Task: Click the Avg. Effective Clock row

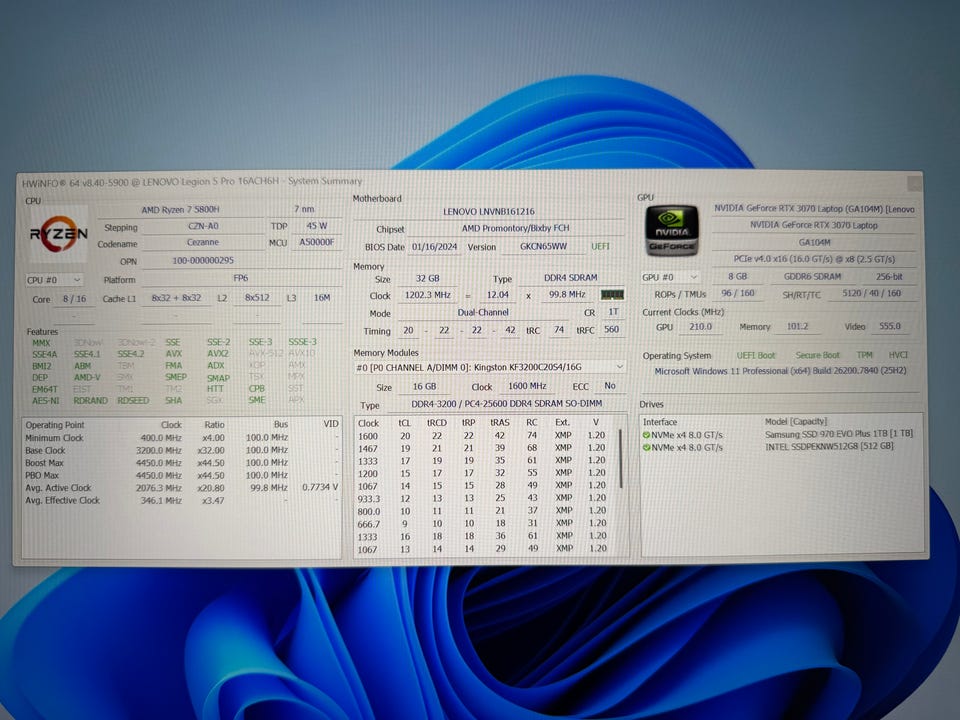Action: point(181,501)
